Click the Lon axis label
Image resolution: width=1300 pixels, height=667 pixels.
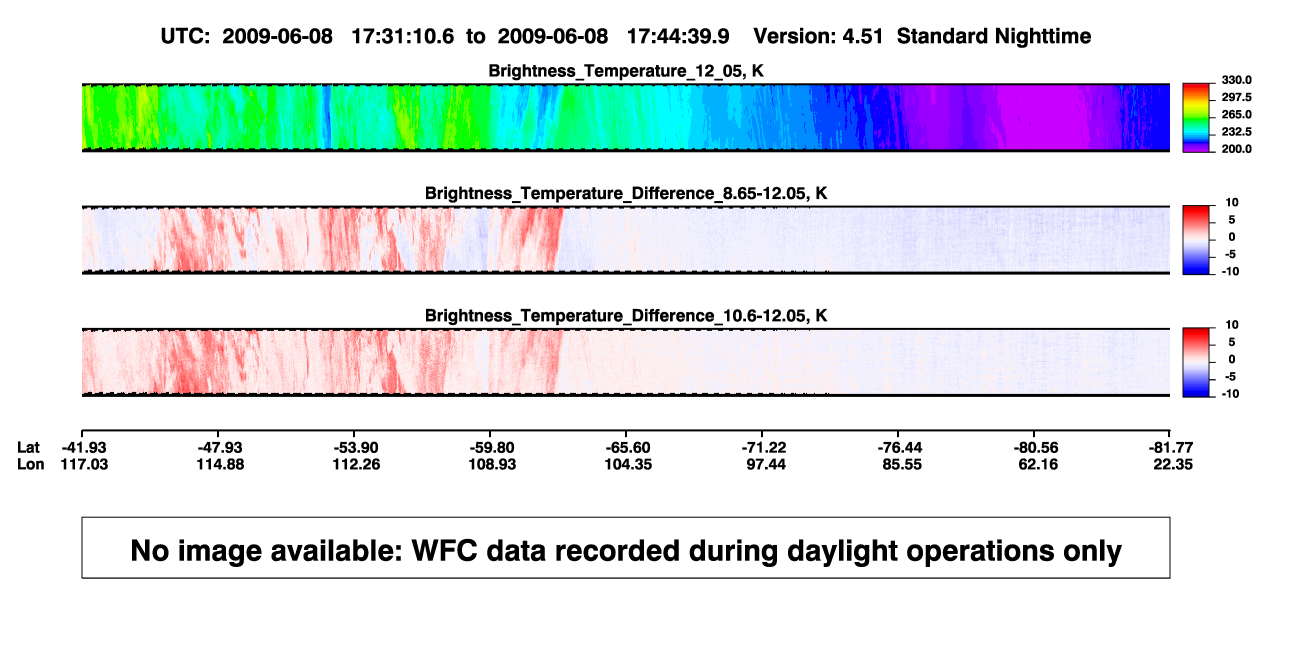(x=30, y=464)
